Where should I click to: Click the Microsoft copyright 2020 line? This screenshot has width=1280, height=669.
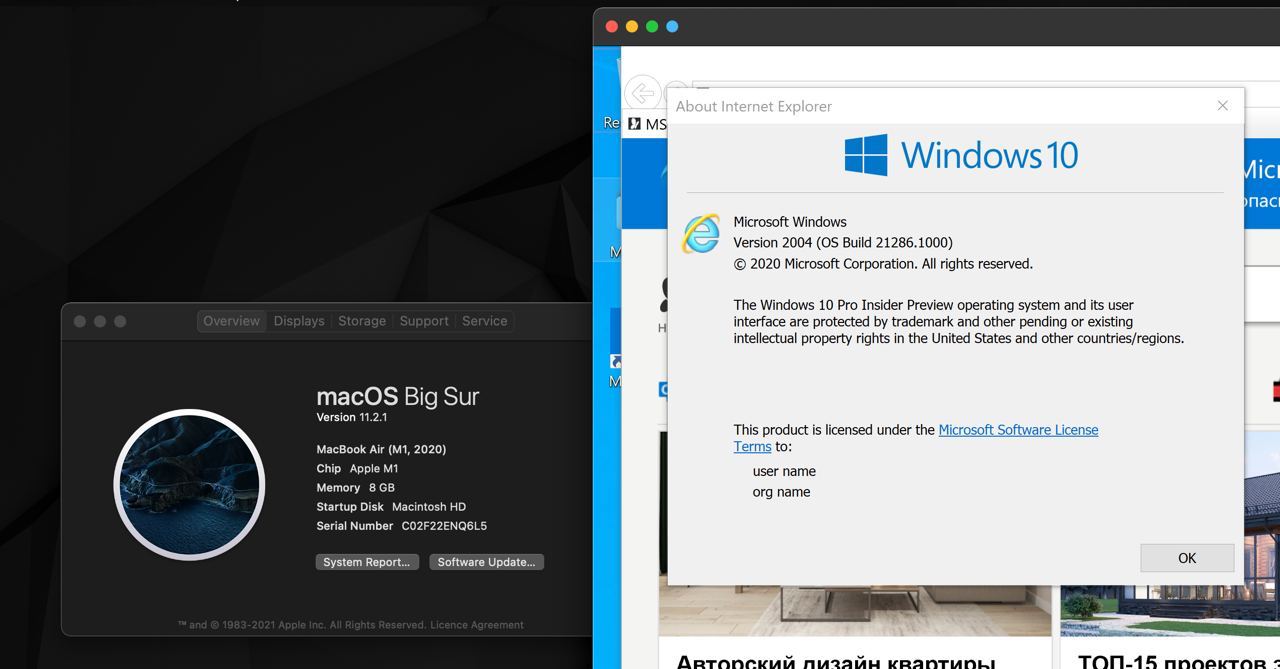pos(883,264)
